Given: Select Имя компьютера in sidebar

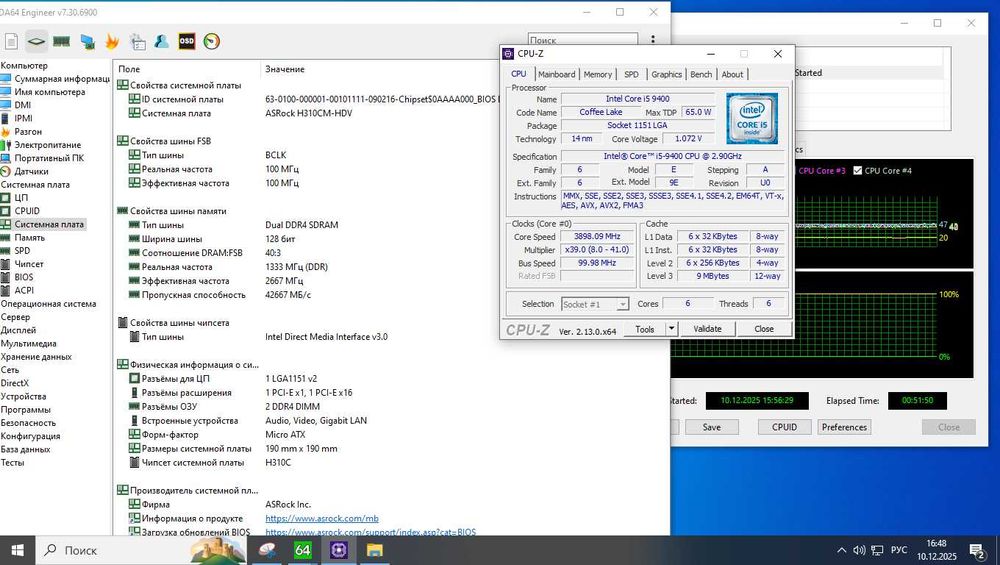Looking at the screenshot, I should pyautogui.click(x=50, y=92).
